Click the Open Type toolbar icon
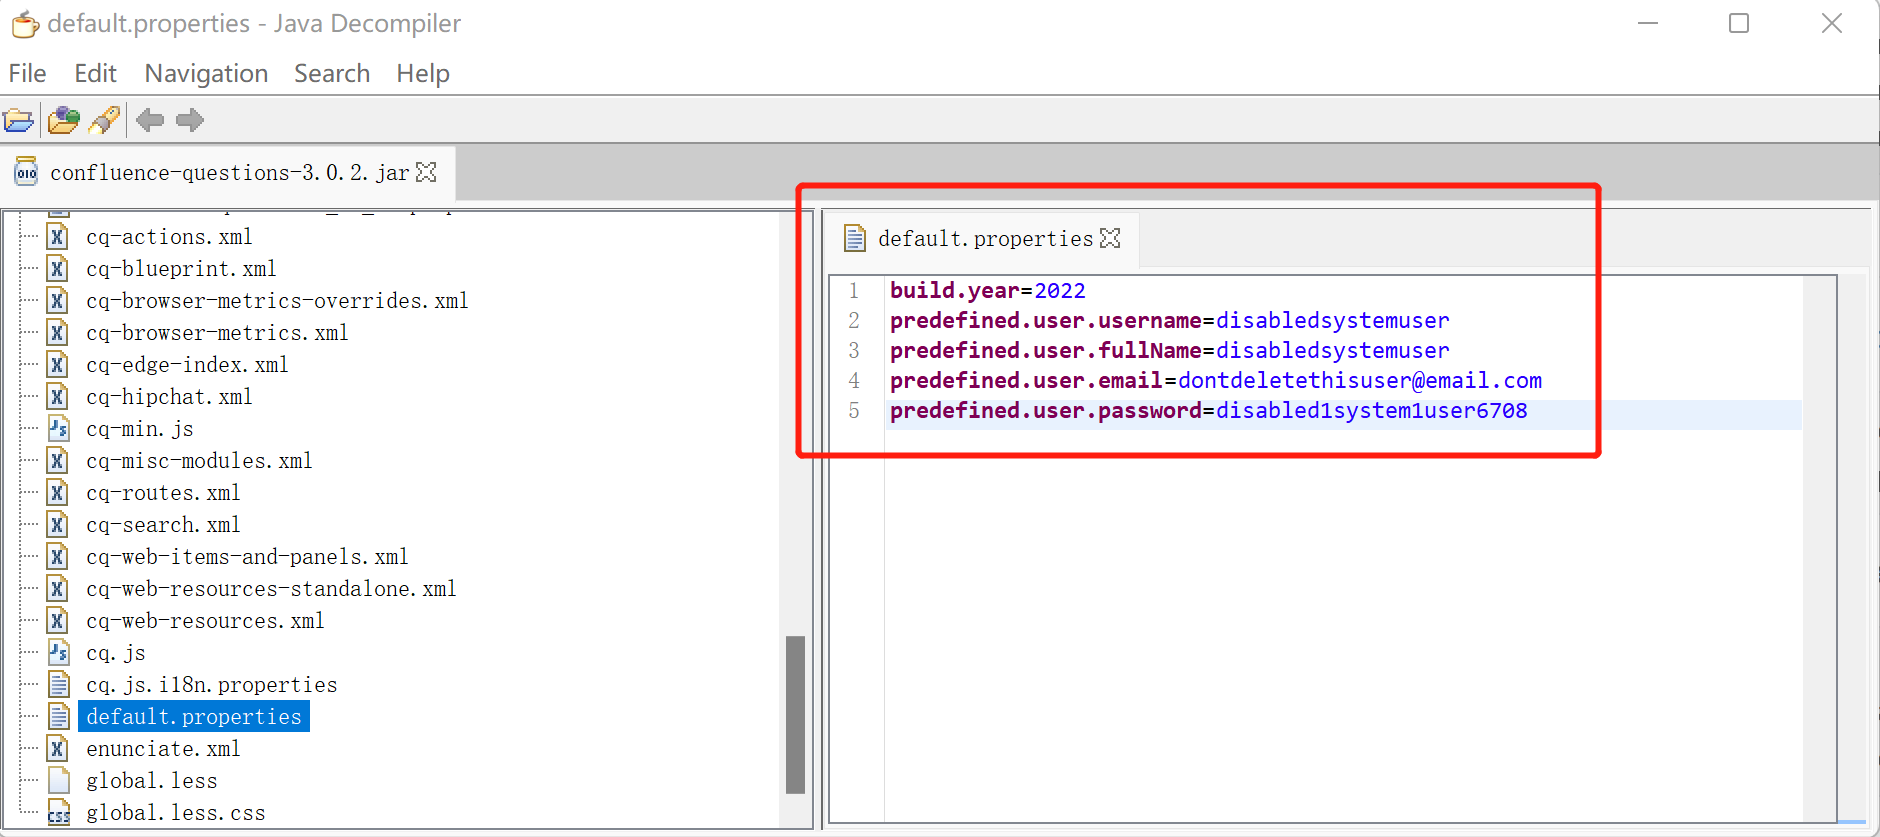 64,121
